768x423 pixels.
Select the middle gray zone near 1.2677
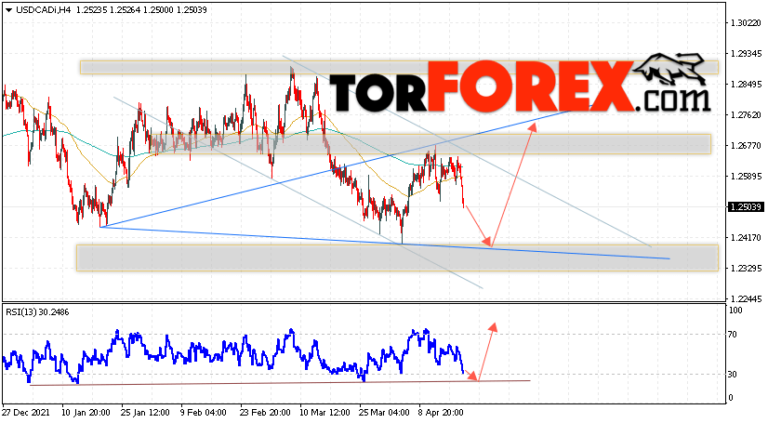[x=430, y=144]
